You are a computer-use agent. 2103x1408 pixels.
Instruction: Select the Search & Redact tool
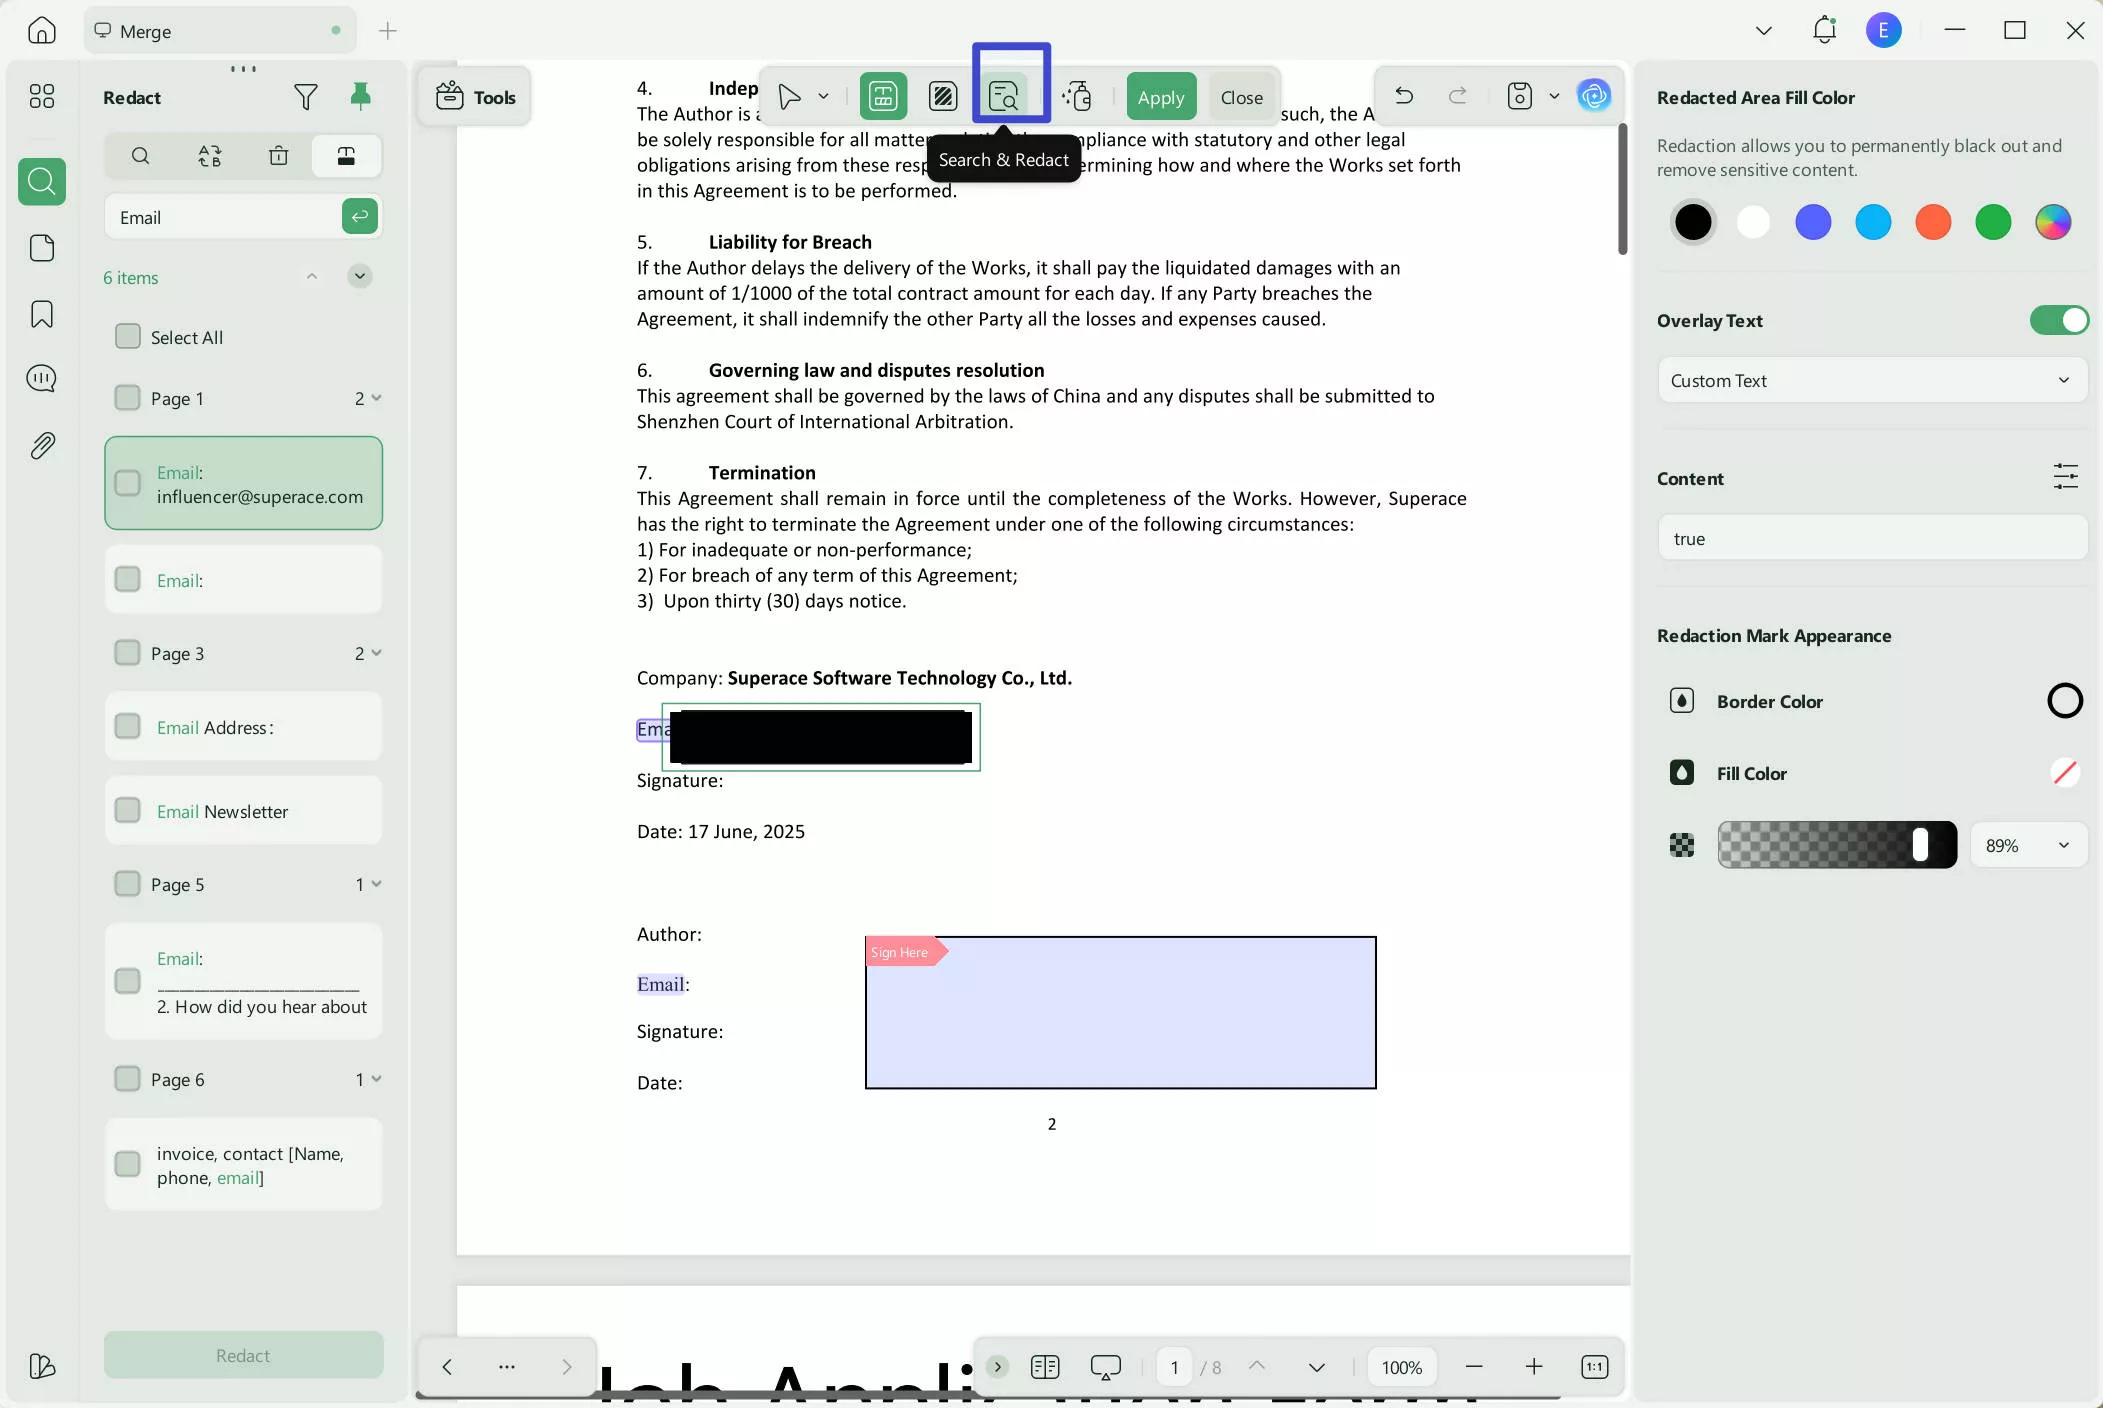click(1007, 96)
